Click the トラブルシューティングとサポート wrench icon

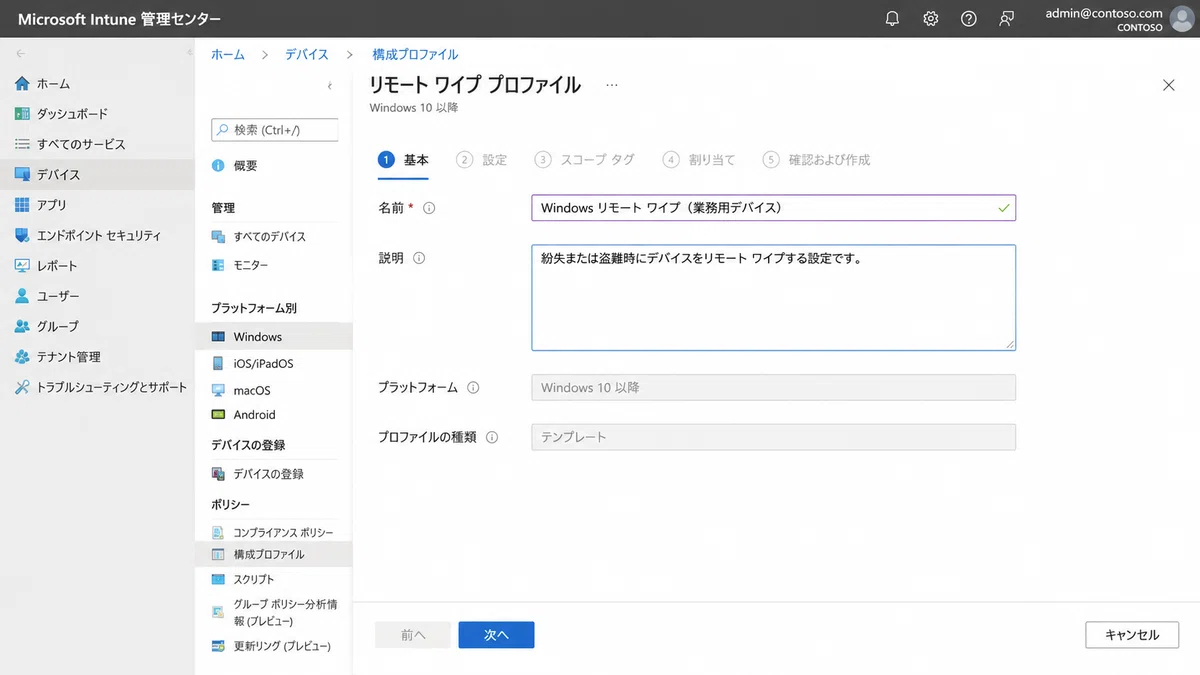[22, 387]
